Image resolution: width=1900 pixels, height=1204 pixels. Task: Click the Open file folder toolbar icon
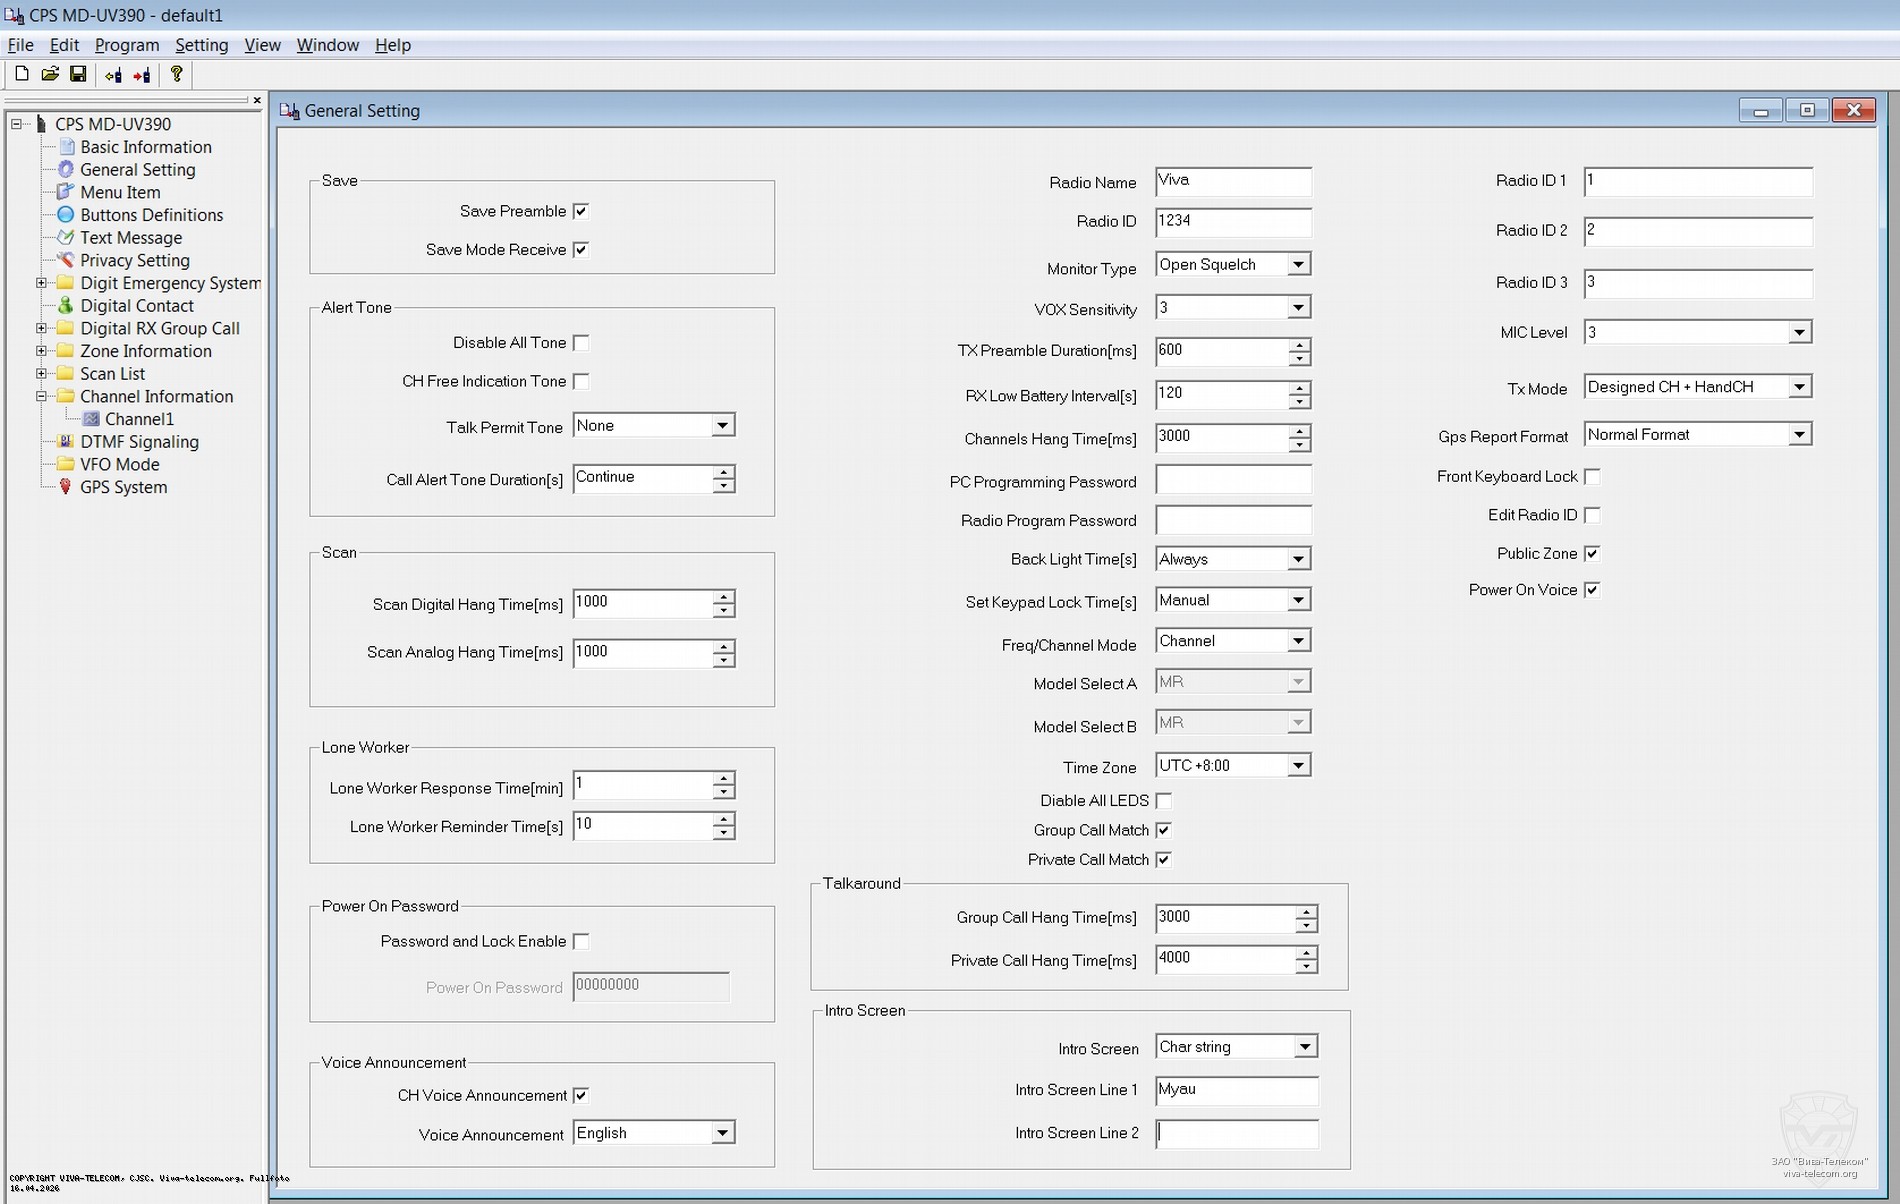(x=50, y=74)
